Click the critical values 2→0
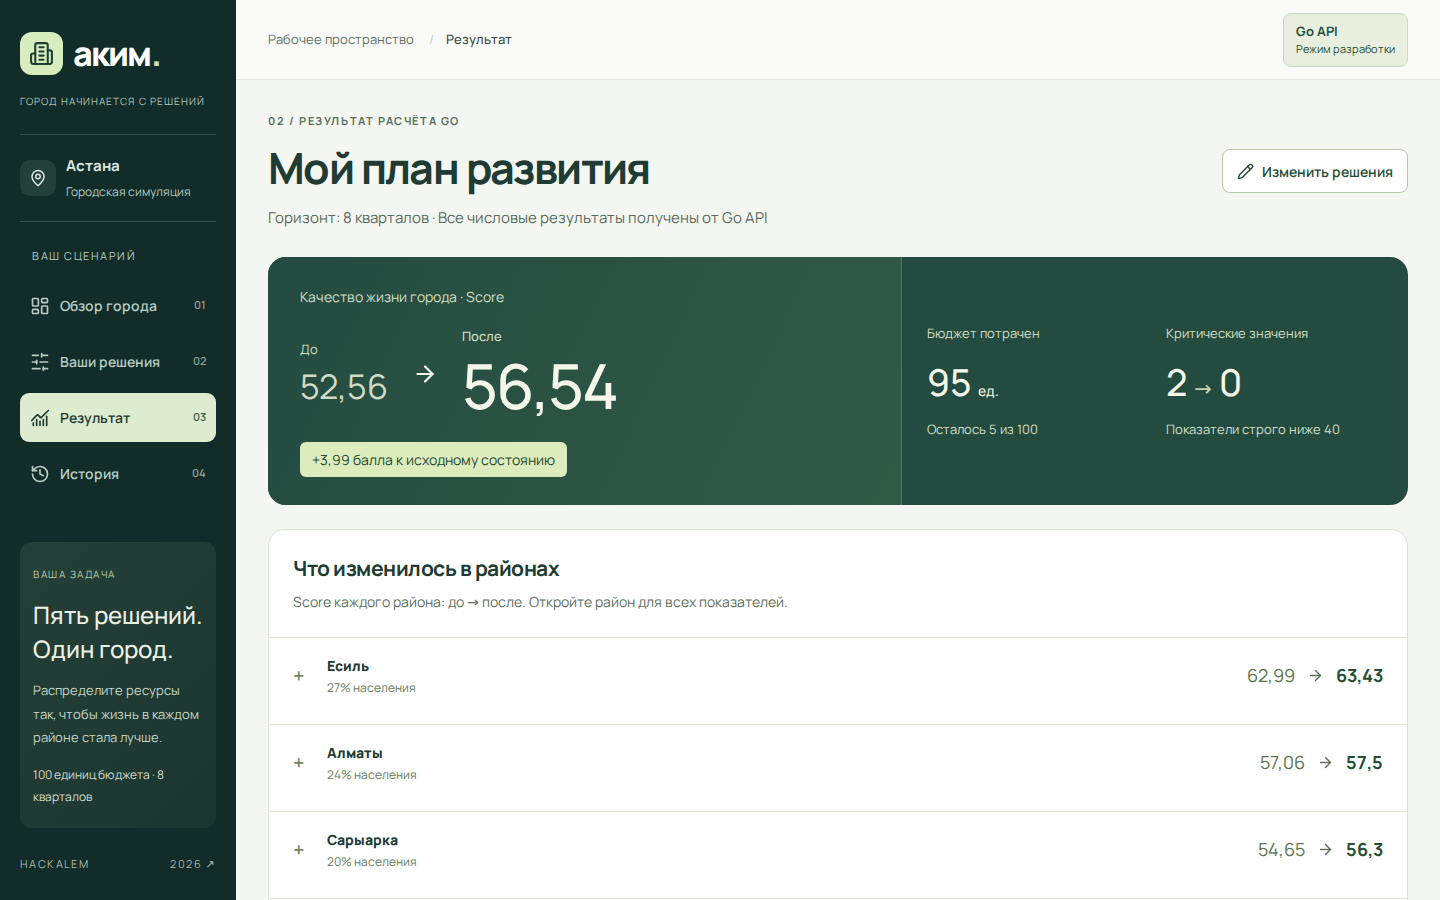The image size is (1440, 900). pyautogui.click(x=1203, y=383)
